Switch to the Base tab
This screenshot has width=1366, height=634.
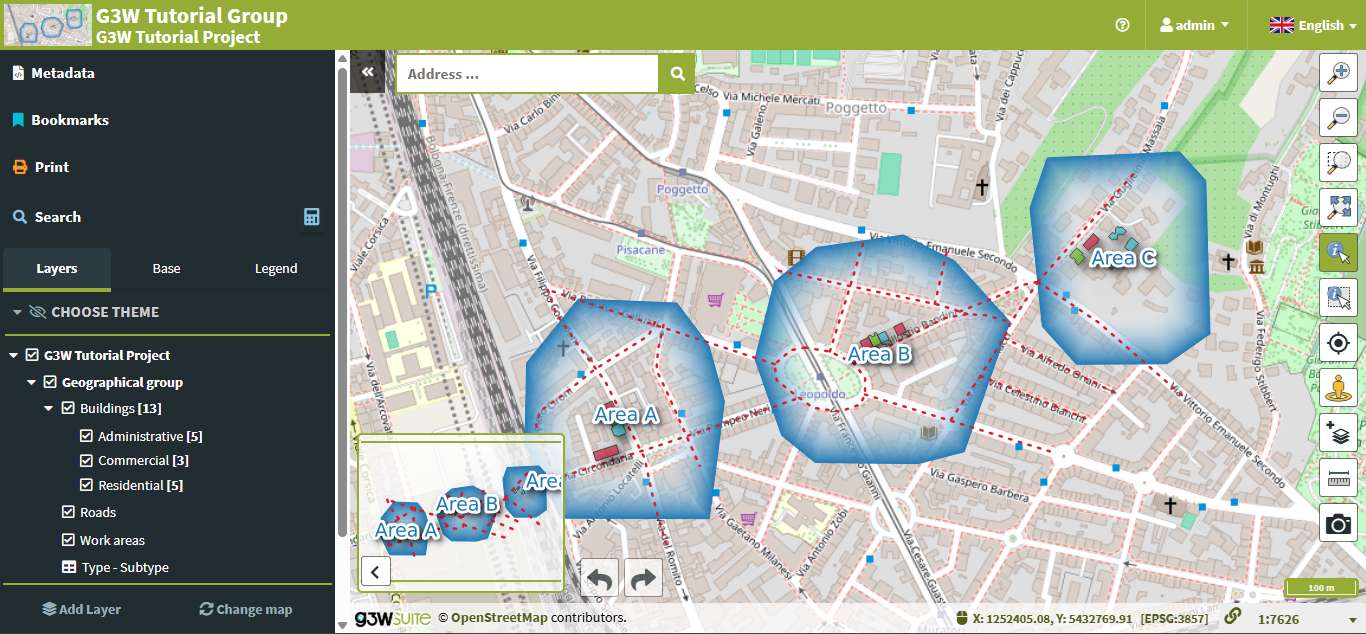tap(166, 268)
